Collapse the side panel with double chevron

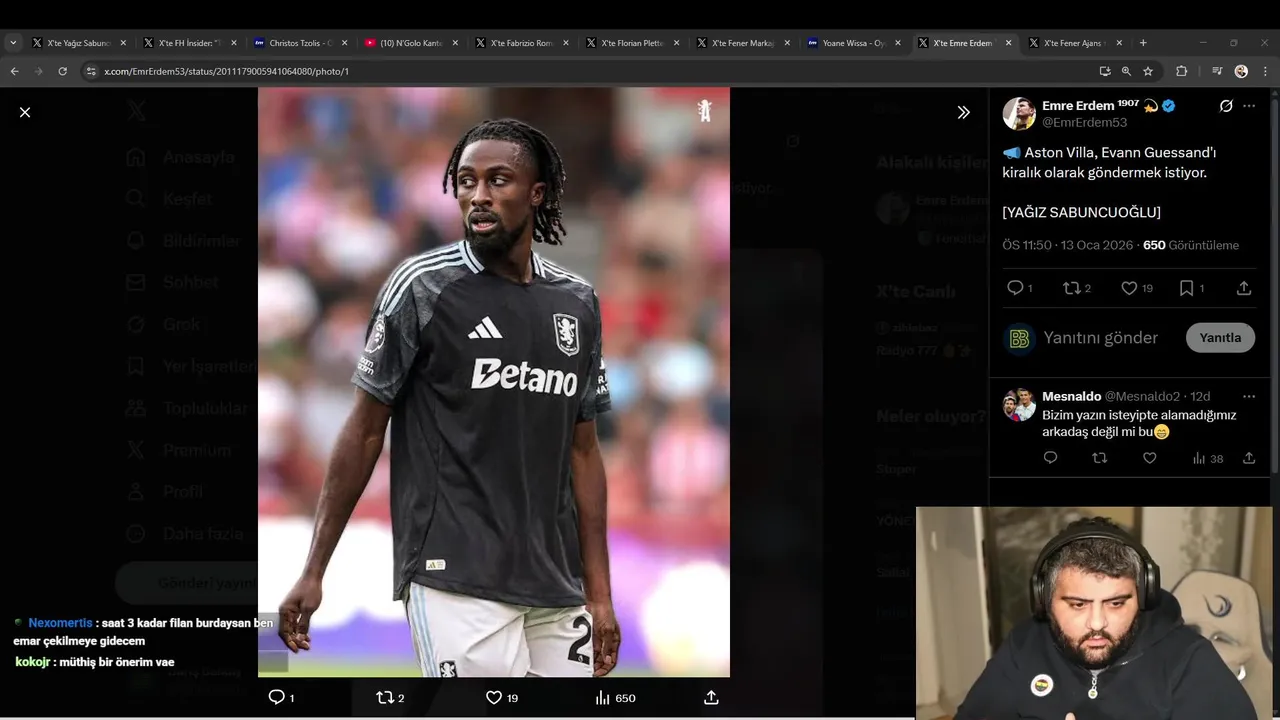click(963, 112)
